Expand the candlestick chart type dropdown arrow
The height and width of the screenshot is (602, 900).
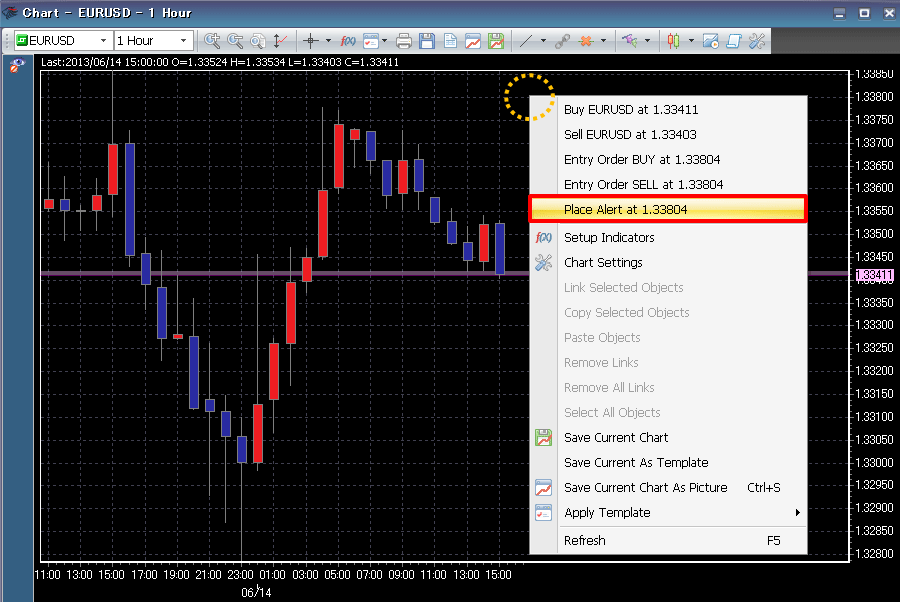tap(691, 41)
